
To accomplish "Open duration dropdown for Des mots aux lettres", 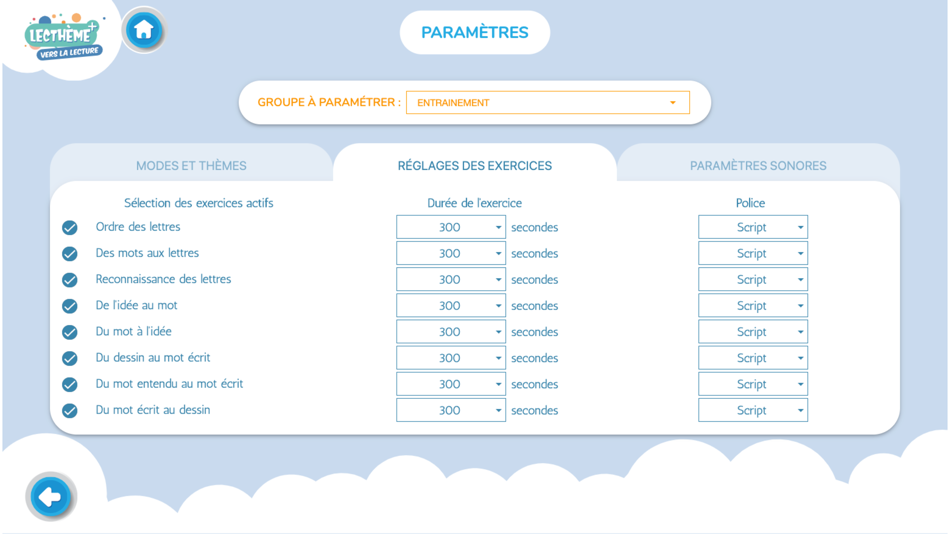I will tap(451, 253).
